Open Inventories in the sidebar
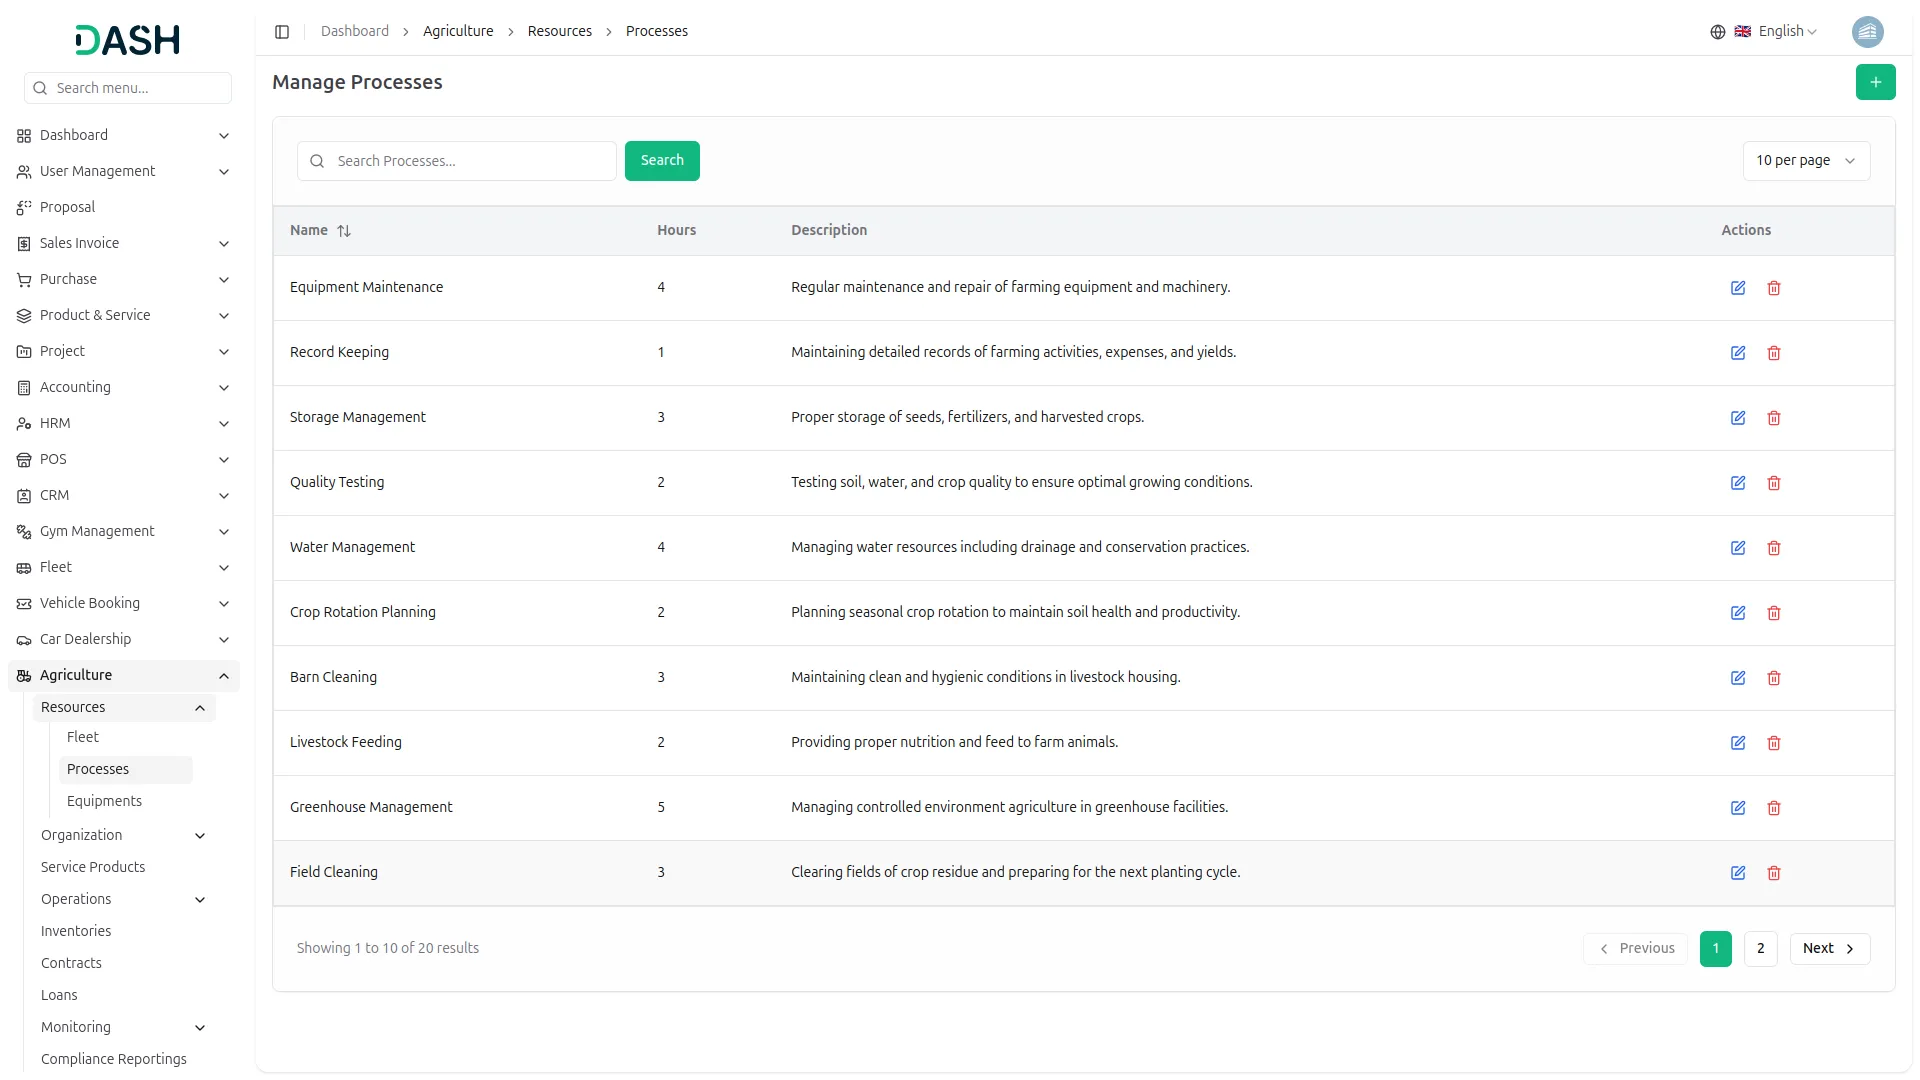 [76, 932]
